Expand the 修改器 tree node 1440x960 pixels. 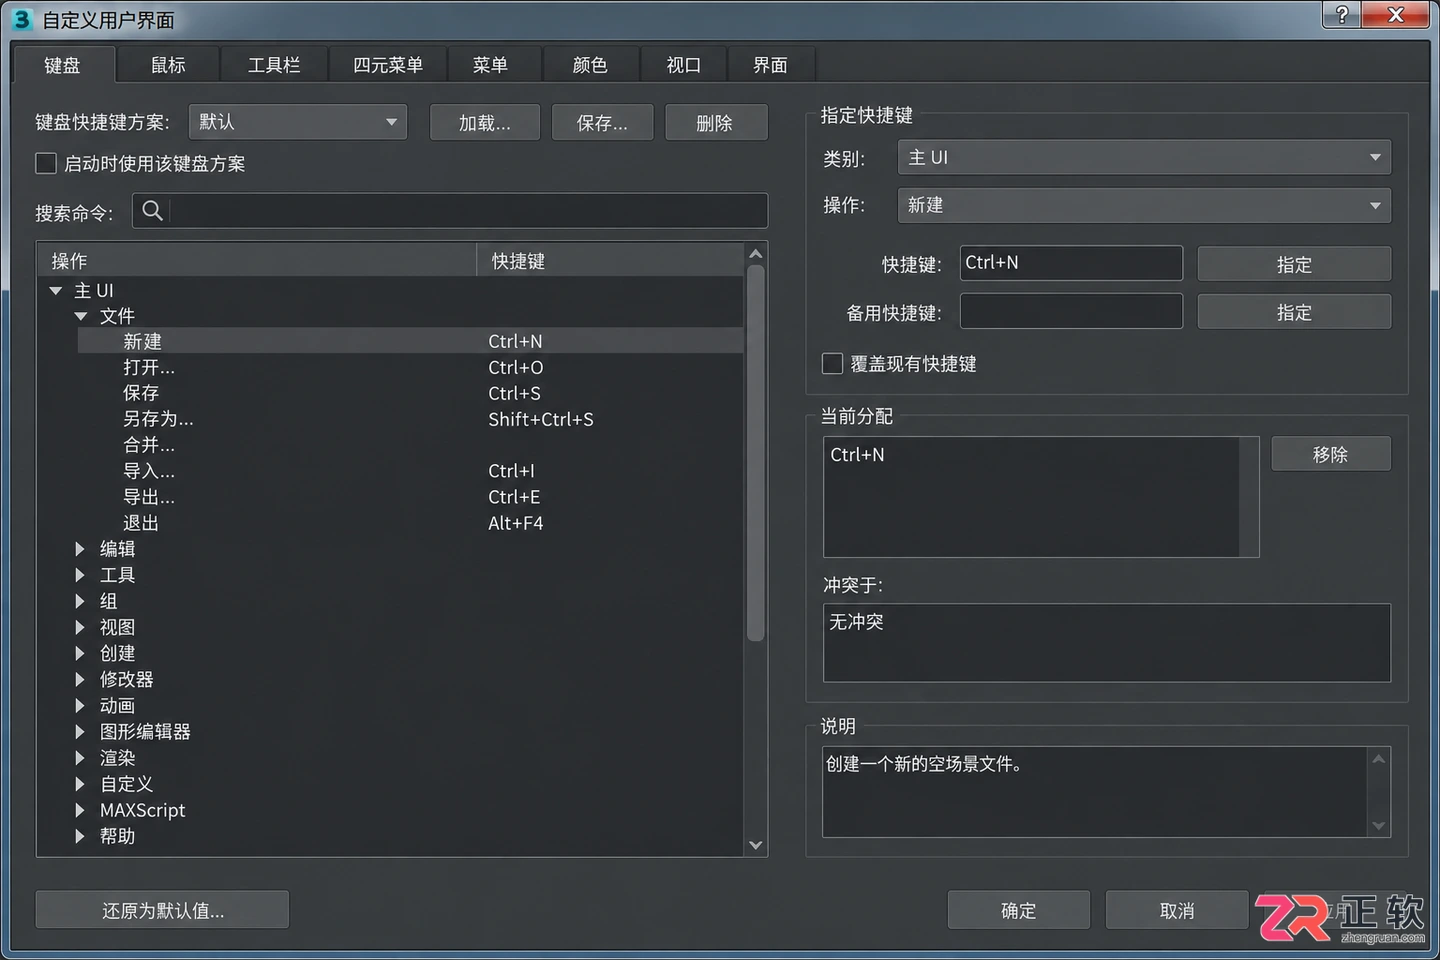pos(80,679)
